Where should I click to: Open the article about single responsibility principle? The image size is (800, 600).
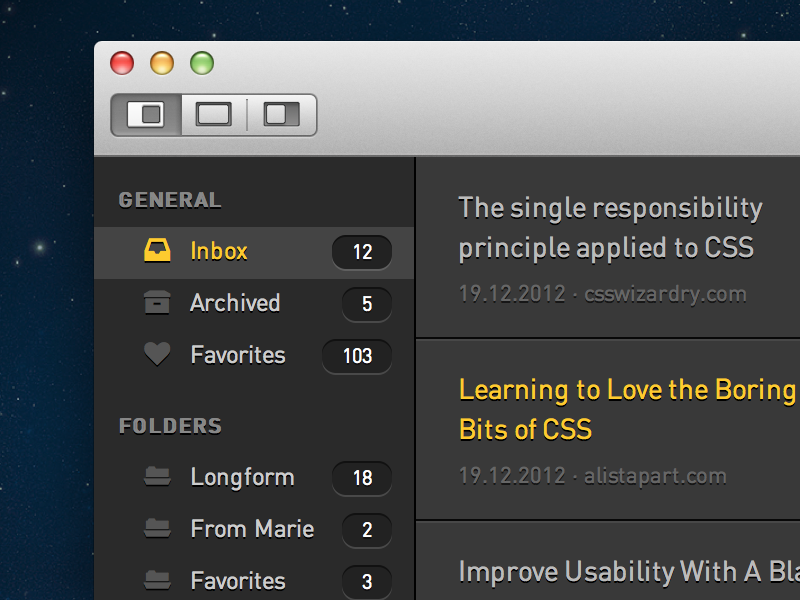tap(610, 228)
